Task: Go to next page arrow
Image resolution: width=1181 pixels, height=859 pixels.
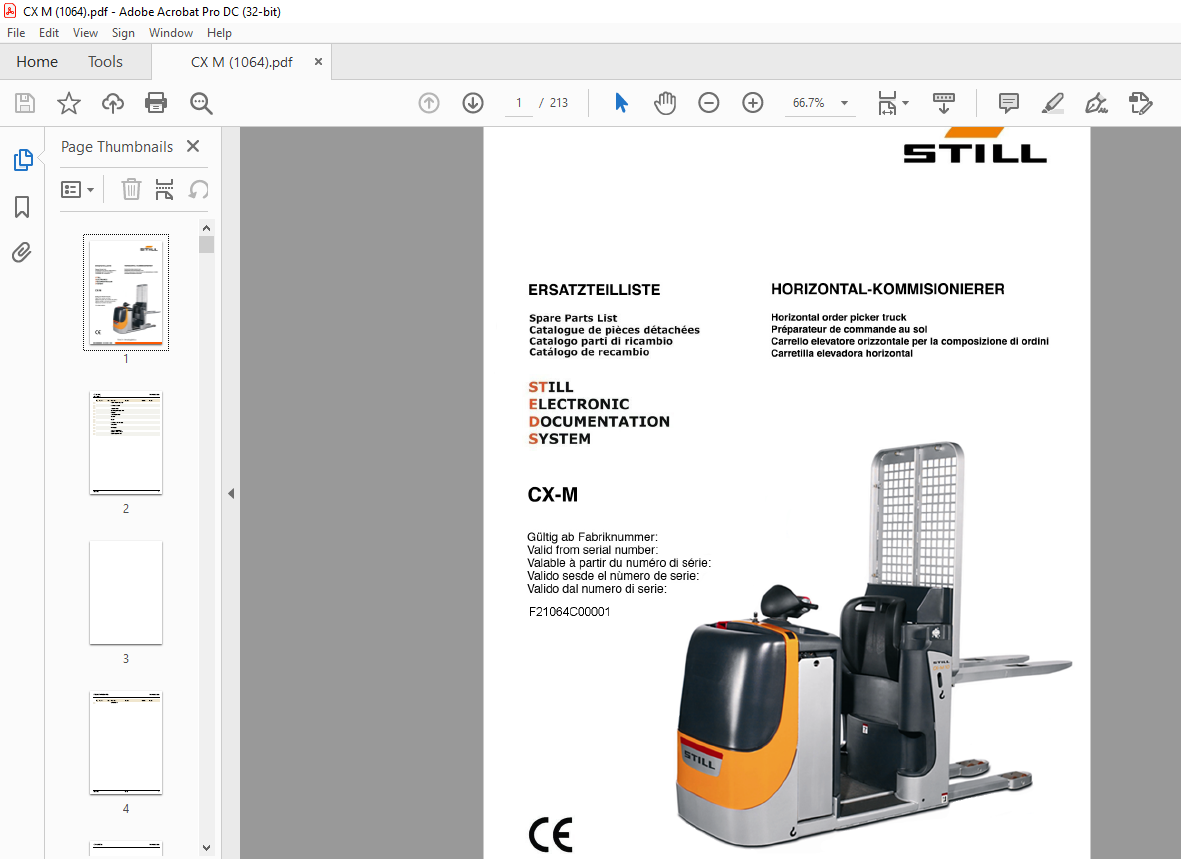Action: pos(473,102)
